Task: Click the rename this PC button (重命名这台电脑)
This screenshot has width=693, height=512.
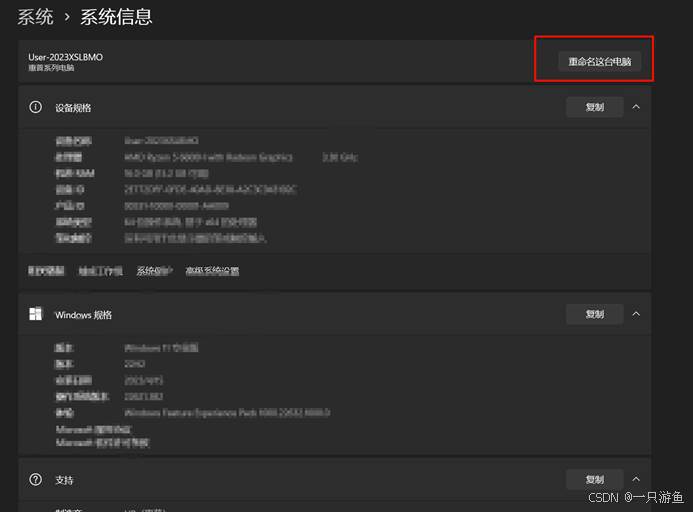Action: coord(599,61)
